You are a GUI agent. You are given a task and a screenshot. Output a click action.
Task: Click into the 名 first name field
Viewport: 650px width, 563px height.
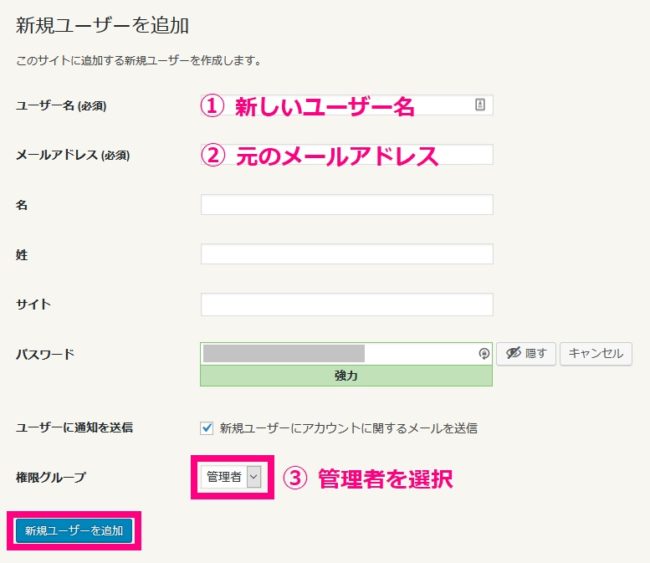[x=347, y=204]
